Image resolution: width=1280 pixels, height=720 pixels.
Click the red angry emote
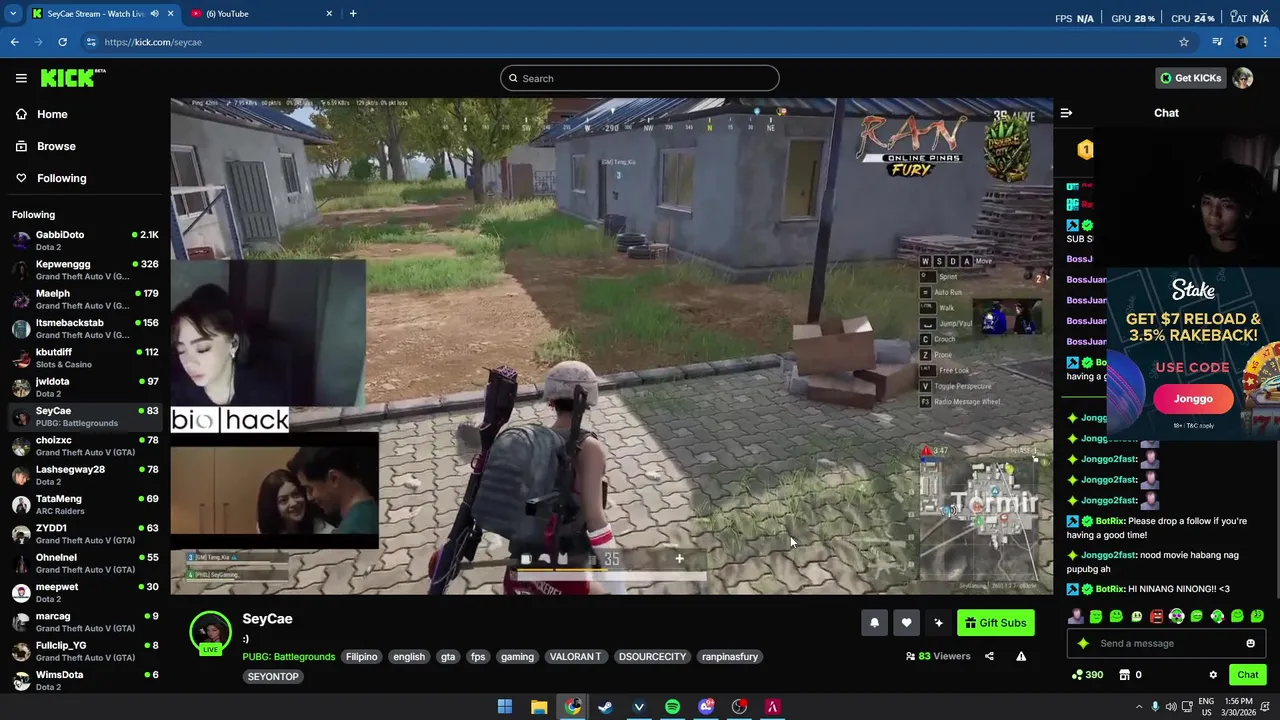tap(1157, 616)
